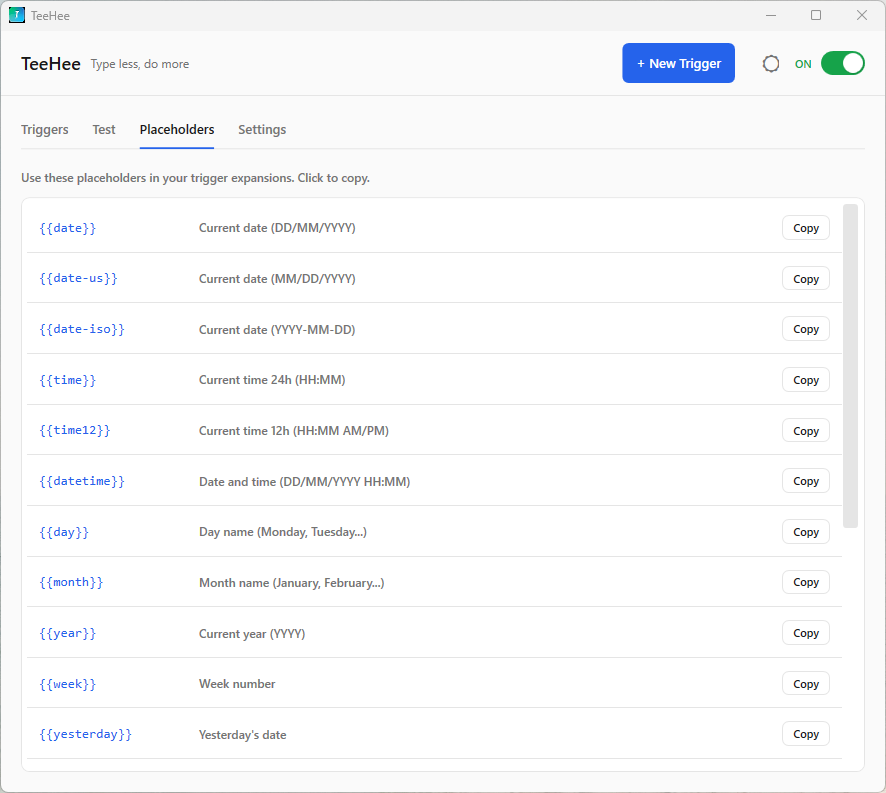Click the {{time}} placeholder text to copy it
The image size is (886, 793).
(x=64, y=379)
